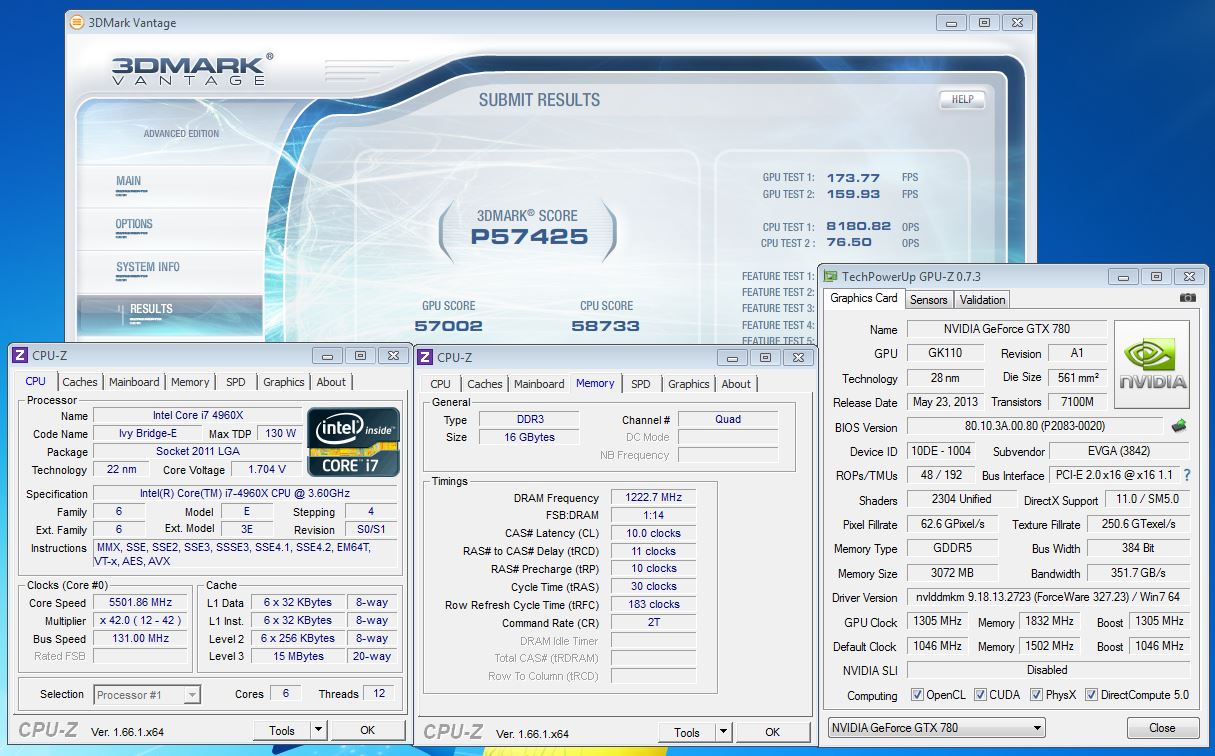Viewport: 1215px width, 756px height.
Task: Click Command Rate value 2T
Action: (x=652, y=623)
